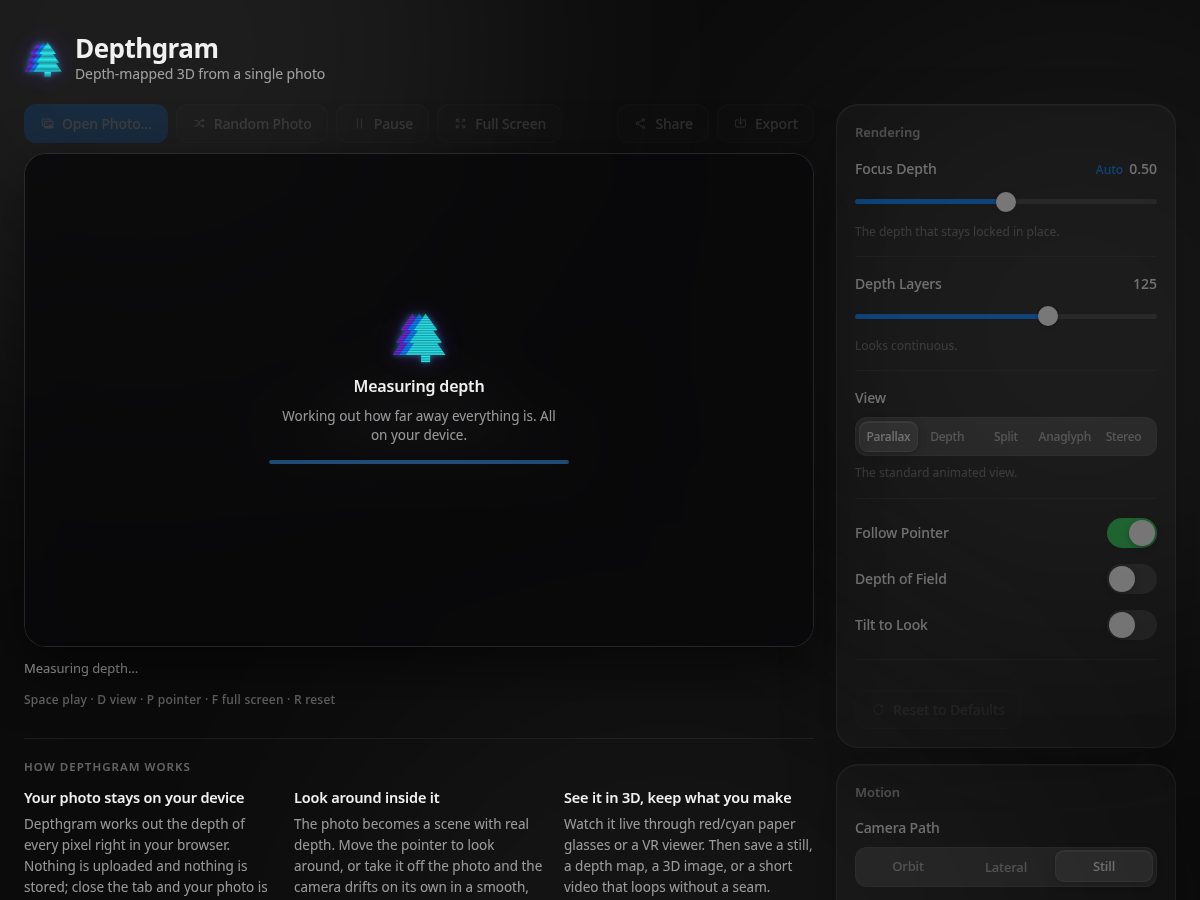This screenshot has width=1200, height=900.
Task: Switch to the Anaglyph view
Action: tap(1064, 437)
